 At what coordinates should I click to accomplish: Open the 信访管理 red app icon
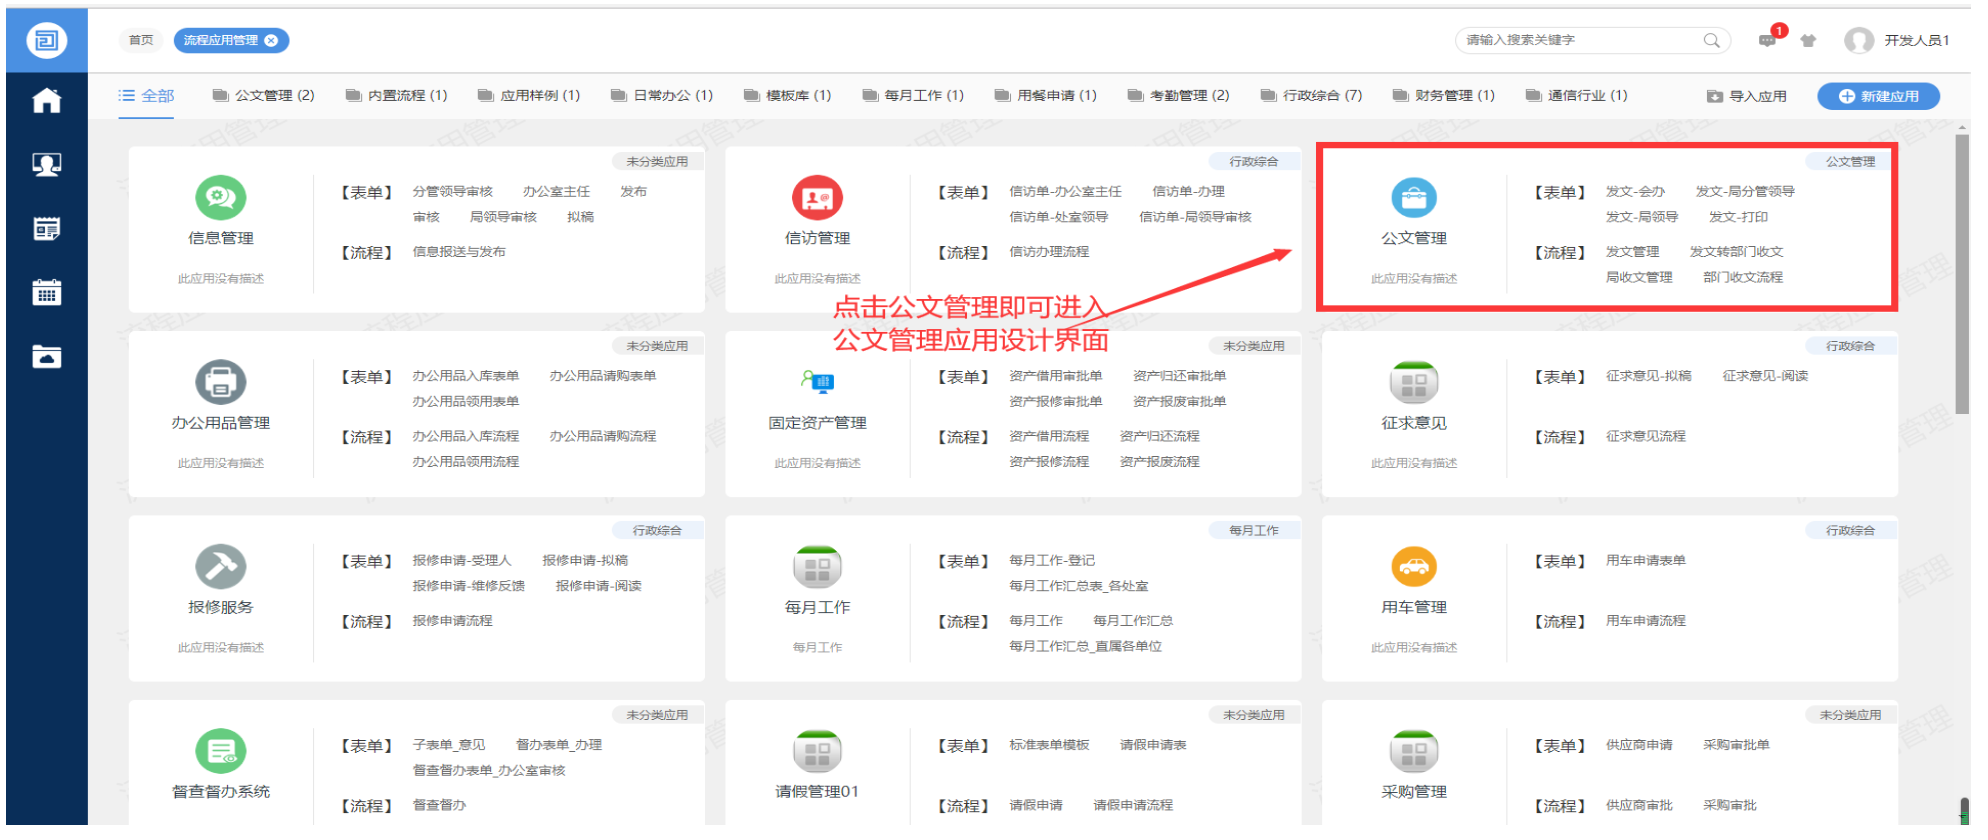click(x=817, y=198)
